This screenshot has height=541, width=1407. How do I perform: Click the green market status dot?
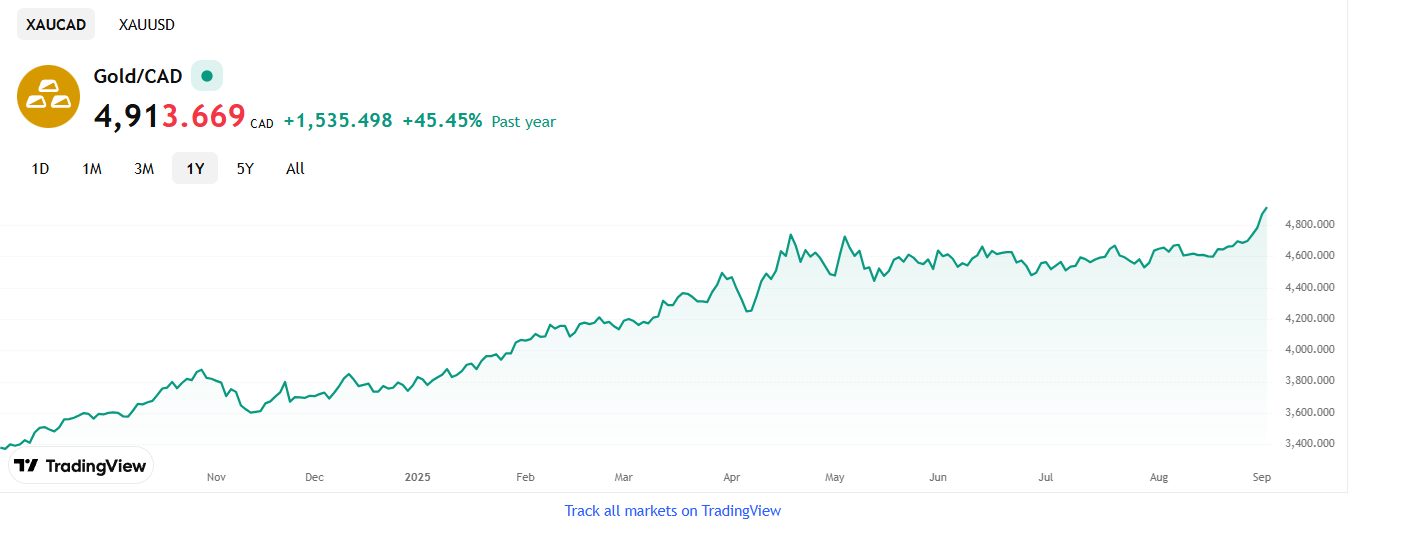(207, 76)
